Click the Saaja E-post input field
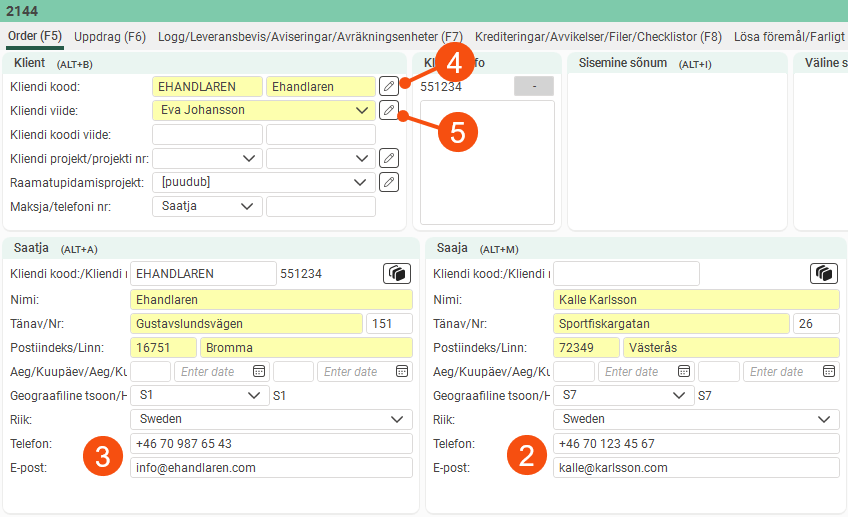This screenshot has width=848, height=517. click(x=695, y=468)
